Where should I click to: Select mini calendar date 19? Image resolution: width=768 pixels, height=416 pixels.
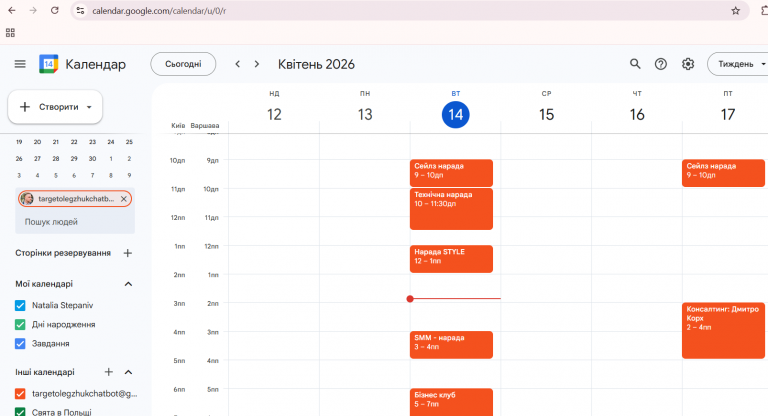[19, 142]
